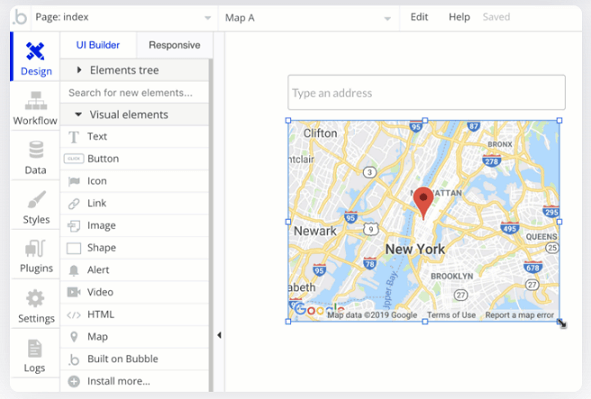Select the Map element pin icon

click(74, 336)
